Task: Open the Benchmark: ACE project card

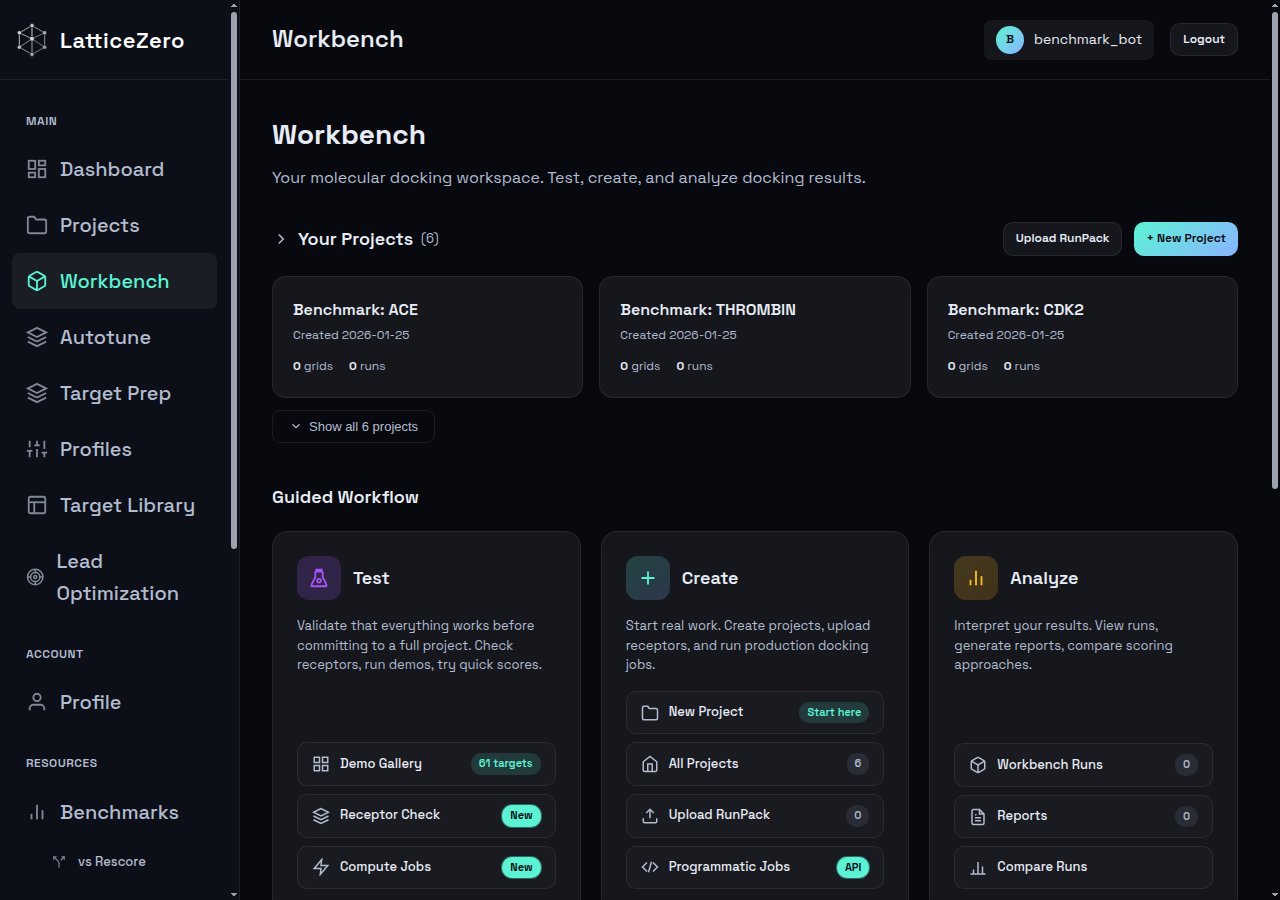Action: tap(427, 337)
